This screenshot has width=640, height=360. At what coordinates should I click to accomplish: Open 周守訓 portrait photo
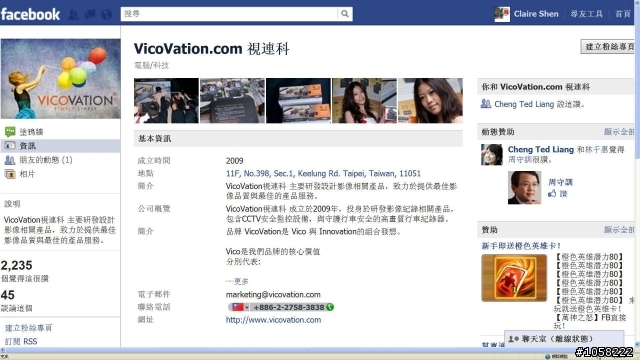pos(524,188)
